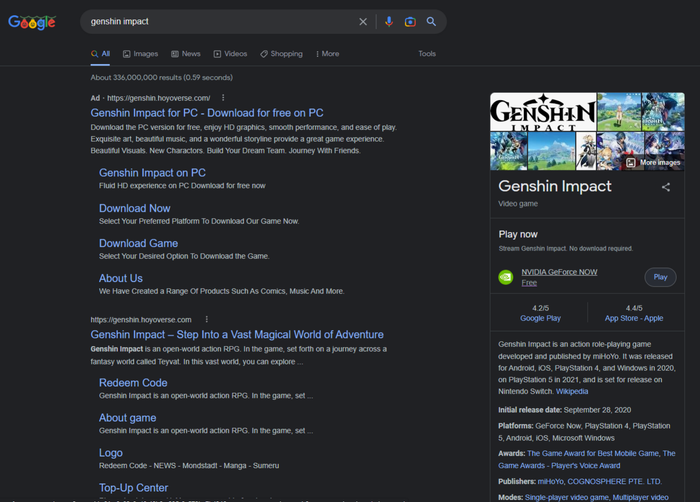Screen dimensions: 700x502
Task: Open the 'Single-player video game' mode link
Action: coord(567,497)
